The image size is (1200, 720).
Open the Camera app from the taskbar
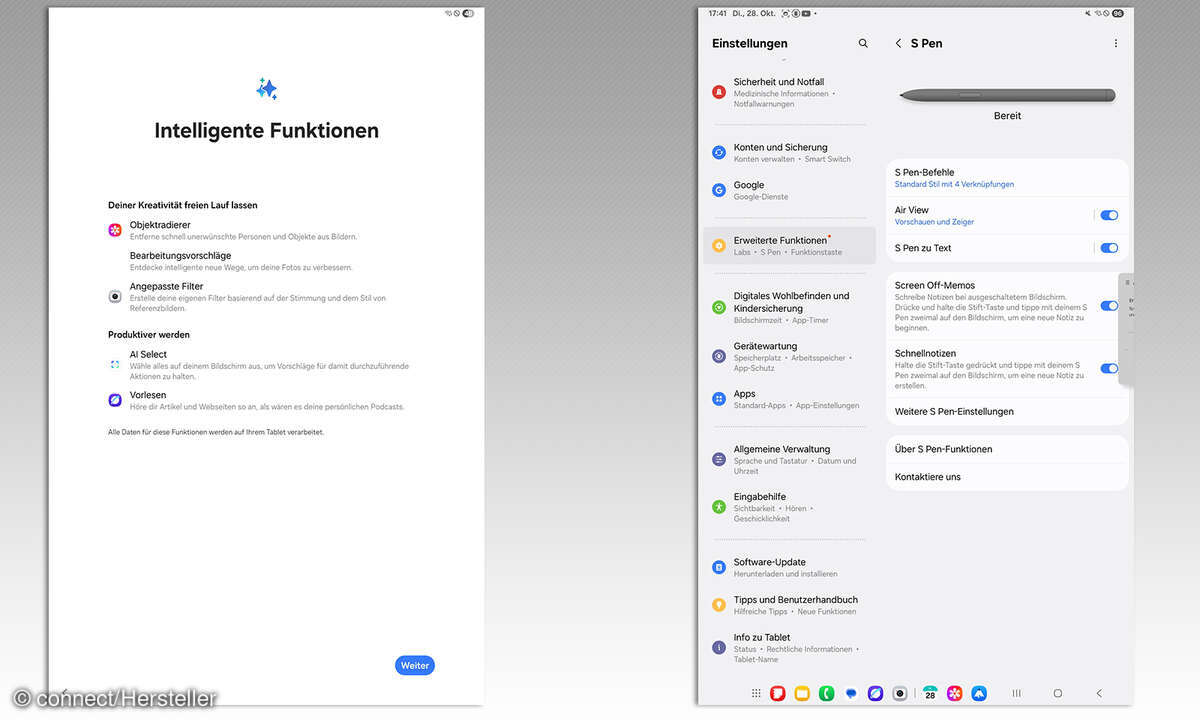899,693
